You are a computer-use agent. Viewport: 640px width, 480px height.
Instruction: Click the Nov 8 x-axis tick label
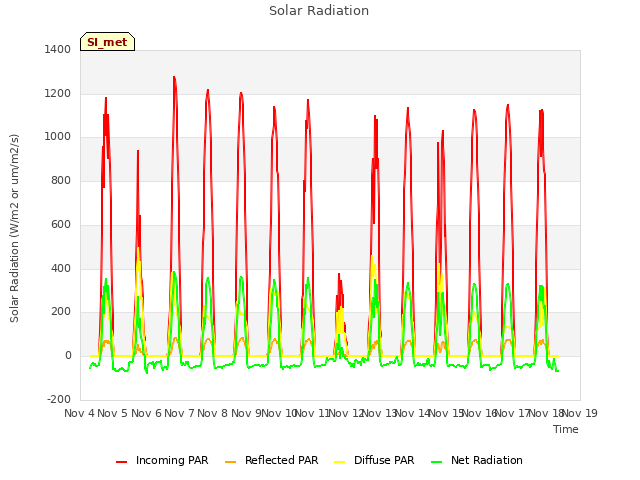click(x=213, y=413)
